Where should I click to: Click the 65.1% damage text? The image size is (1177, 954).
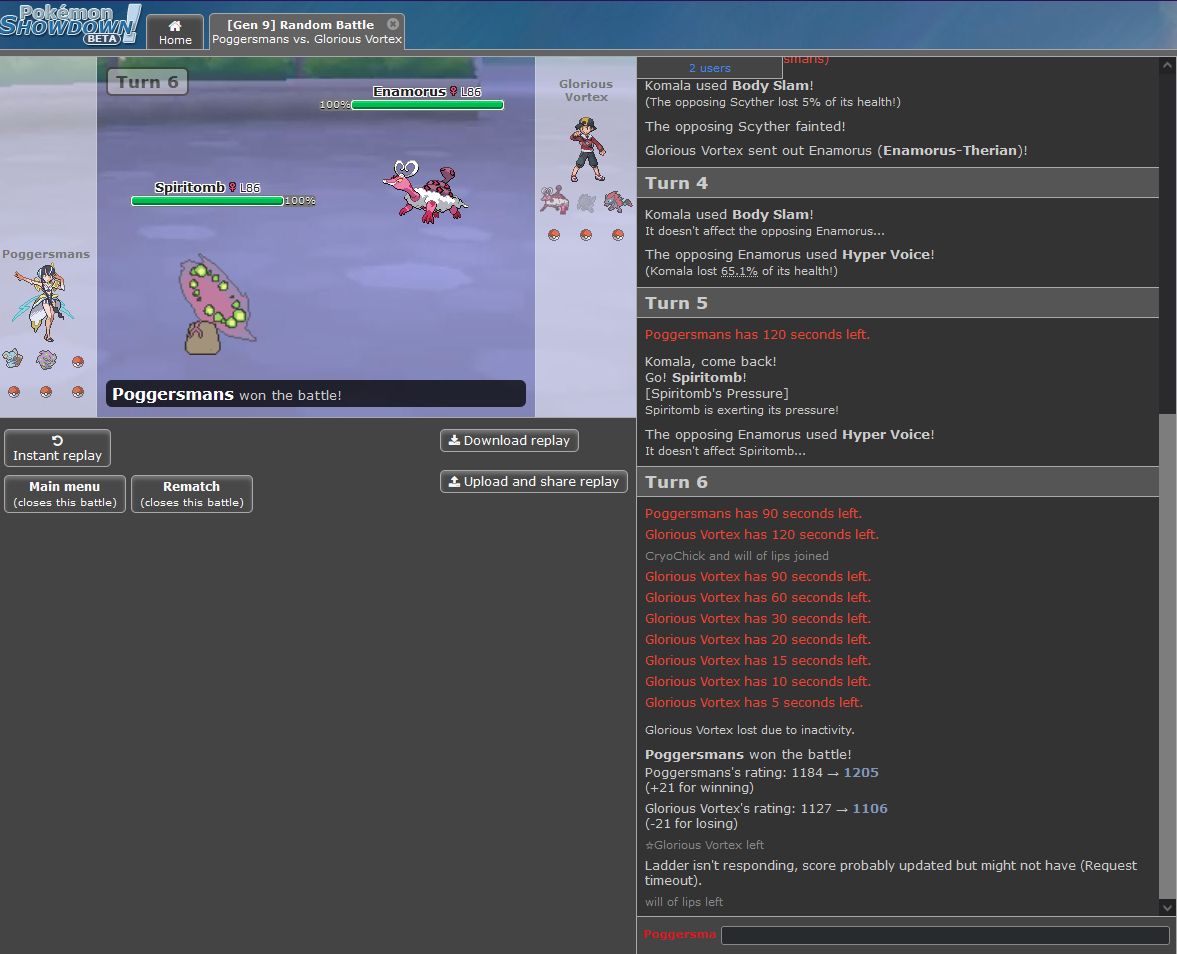pyautogui.click(x=739, y=271)
